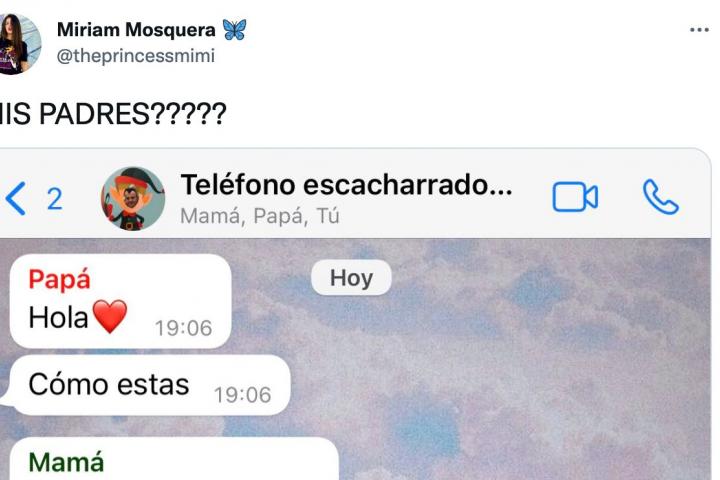The image size is (720, 480).
Task: Click the MIS PADRES????? tweet text
Action: (x=112, y=113)
